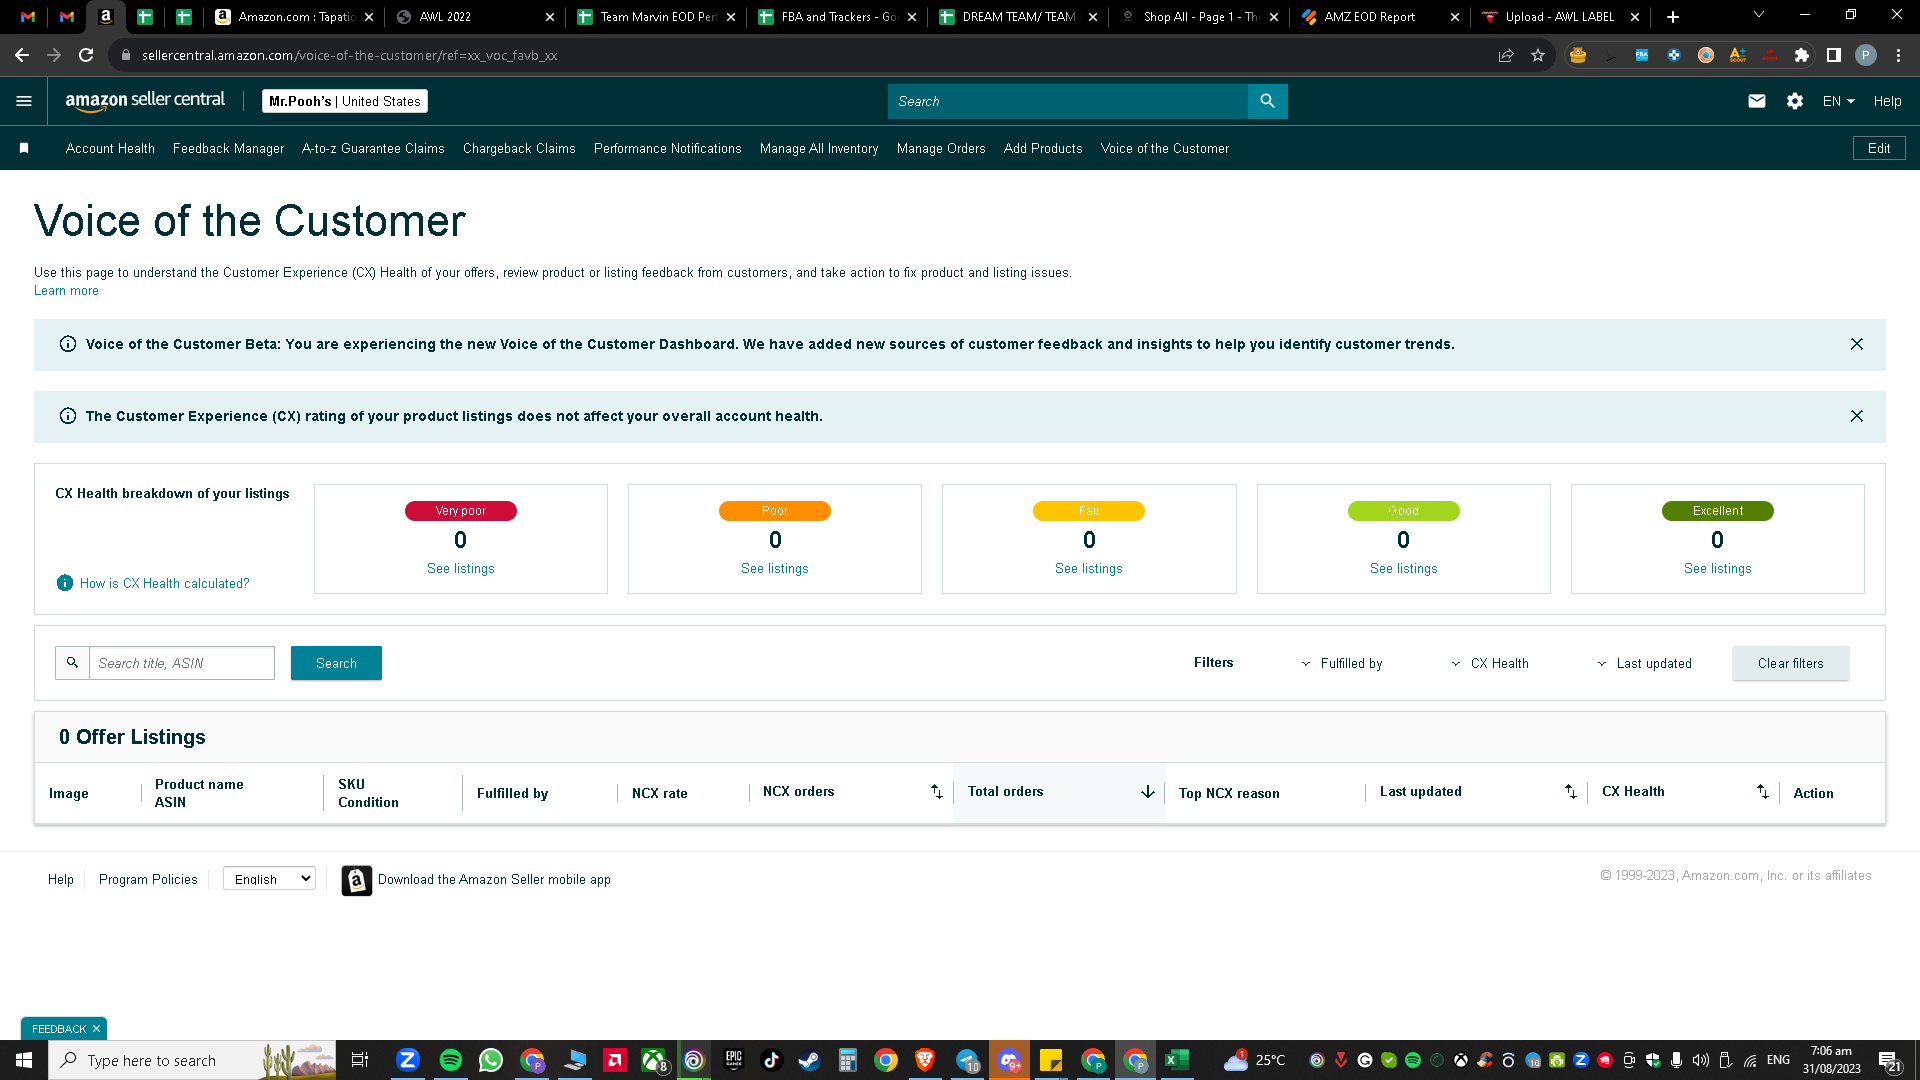Image resolution: width=1920 pixels, height=1080 pixels.
Task: Click the Windows Start button
Action: (24, 1060)
